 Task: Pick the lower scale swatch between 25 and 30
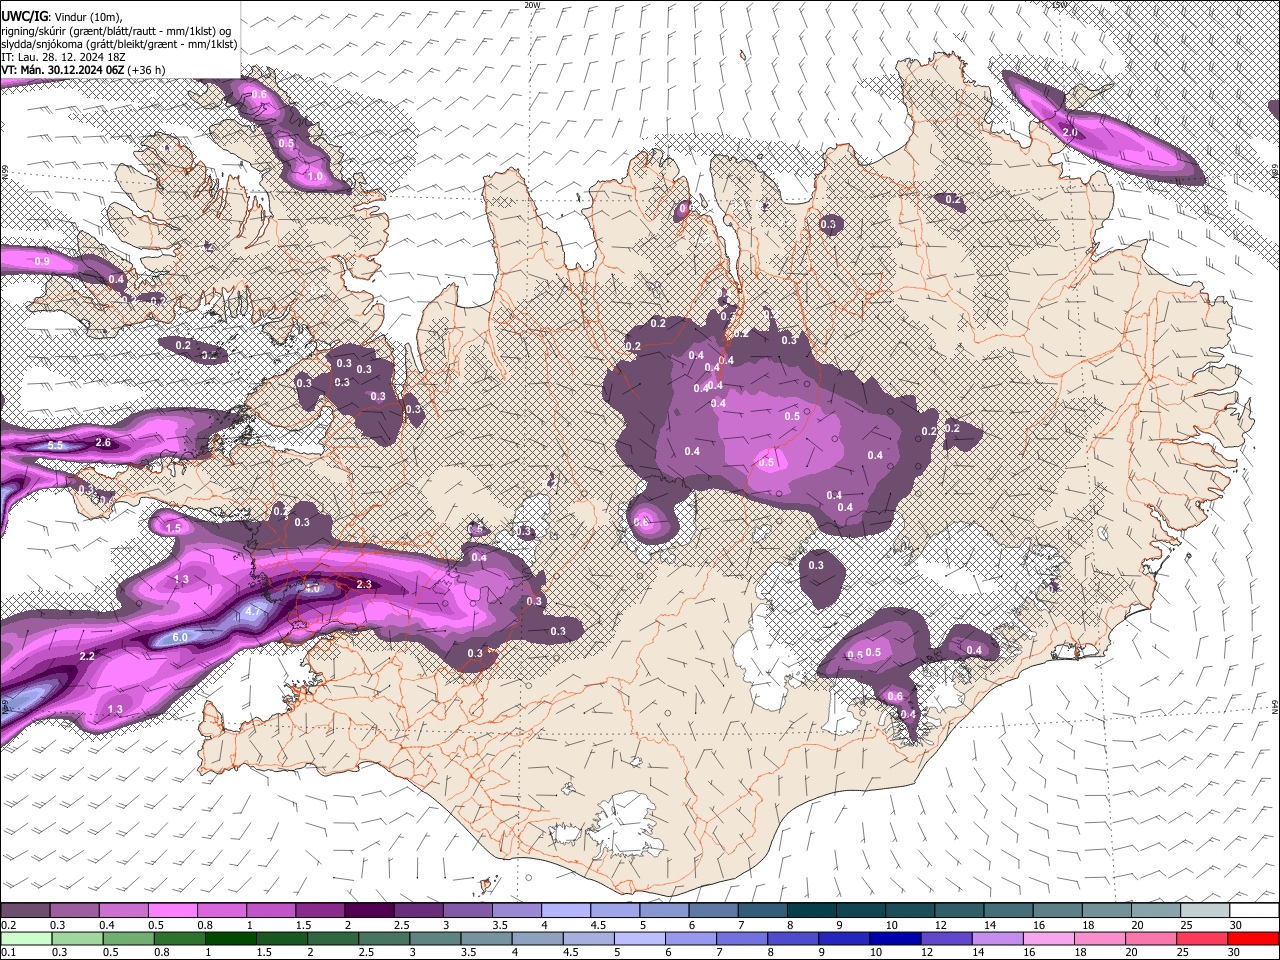click(1200, 938)
